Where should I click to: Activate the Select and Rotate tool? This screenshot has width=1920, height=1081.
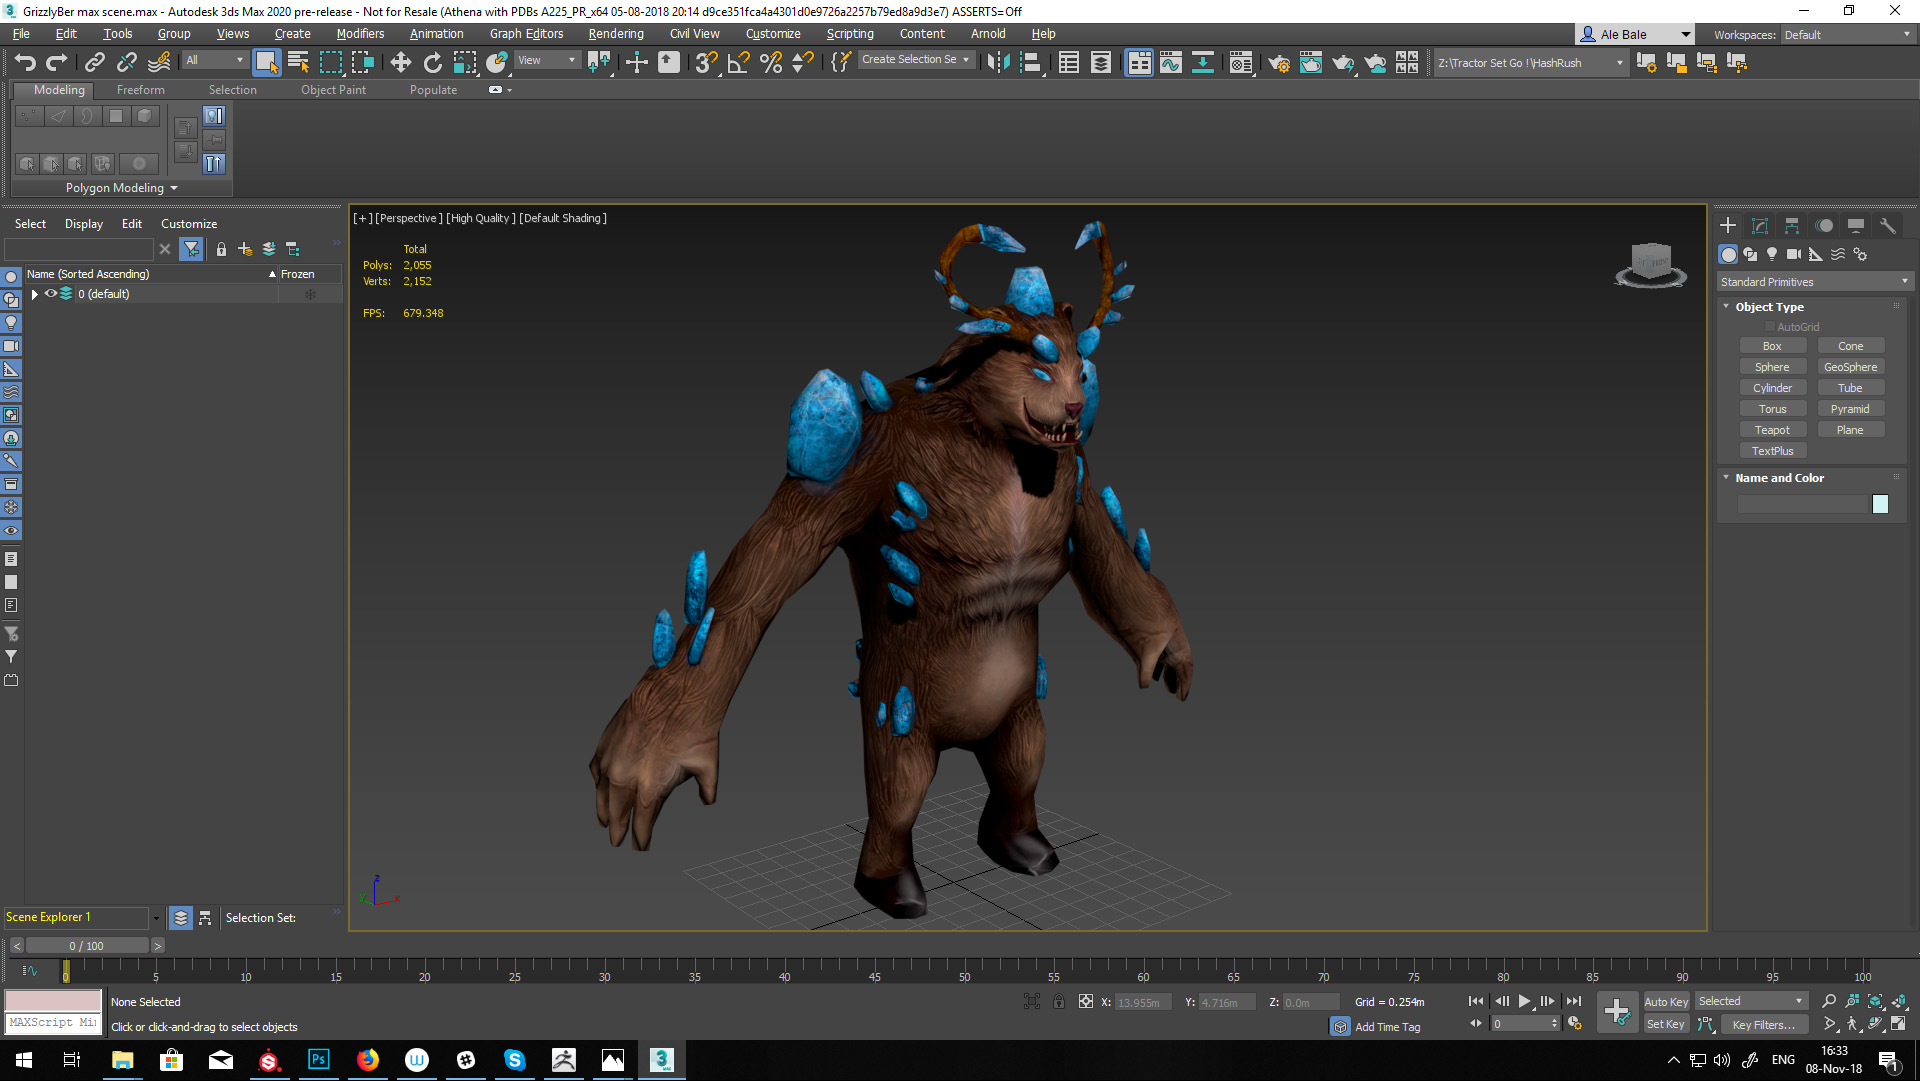pyautogui.click(x=432, y=62)
